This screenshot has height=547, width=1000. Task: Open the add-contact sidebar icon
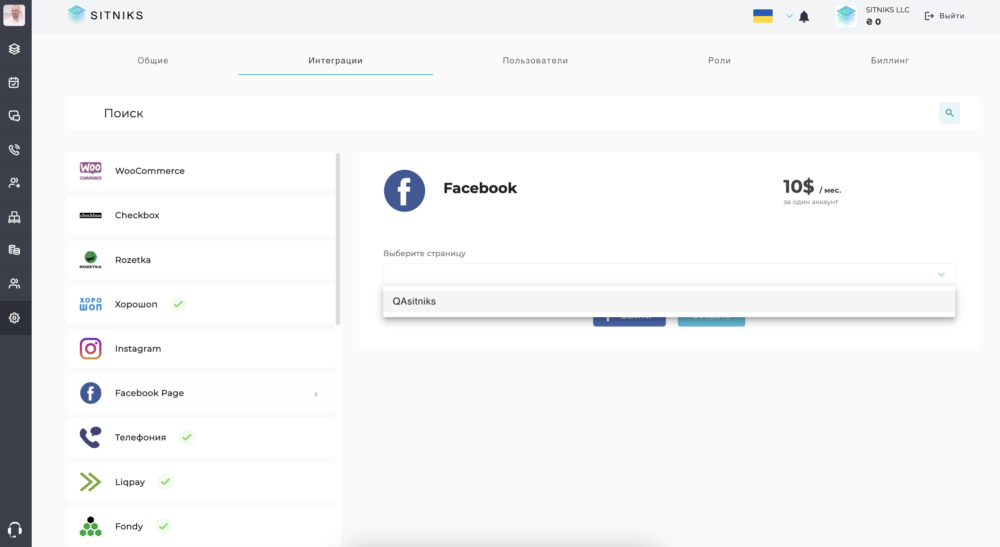click(x=14, y=183)
